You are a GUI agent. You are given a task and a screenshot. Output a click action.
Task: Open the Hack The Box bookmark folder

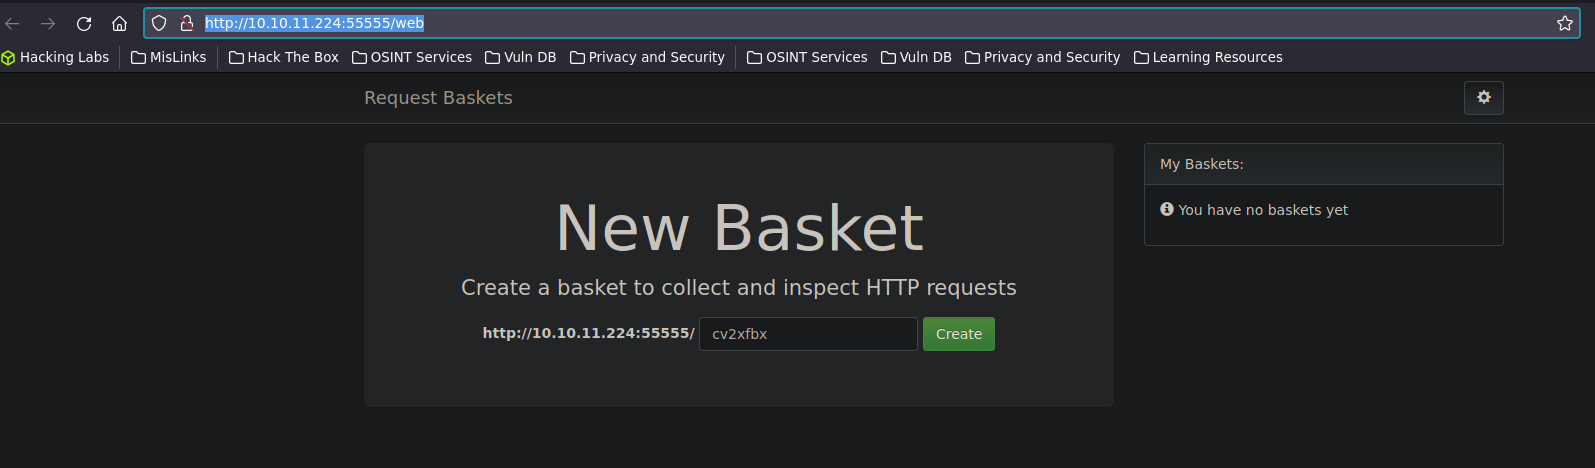284,57
